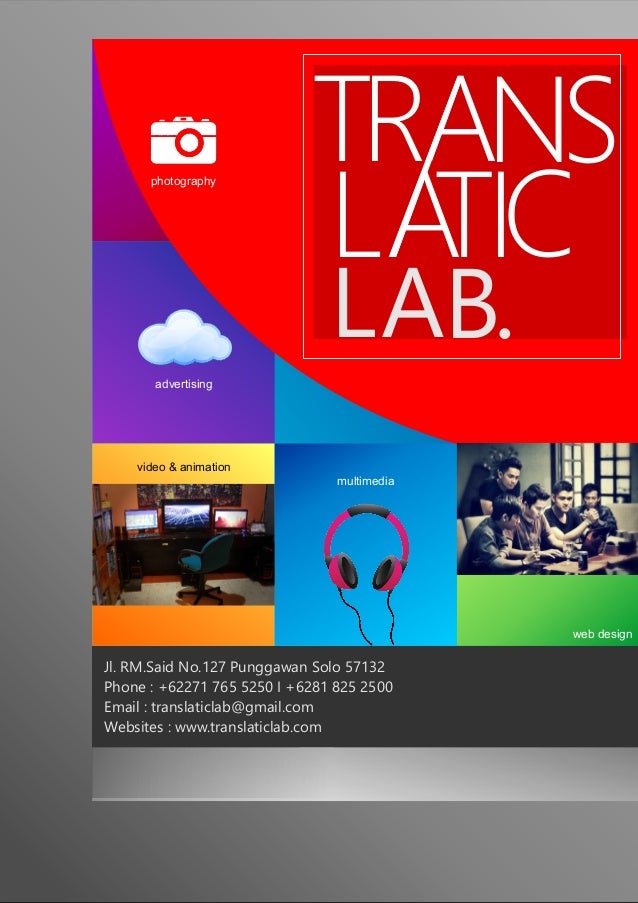Click the address line Jl. RM.Said No.127
This screenshot has height=903, width=638.
(244, 667)
